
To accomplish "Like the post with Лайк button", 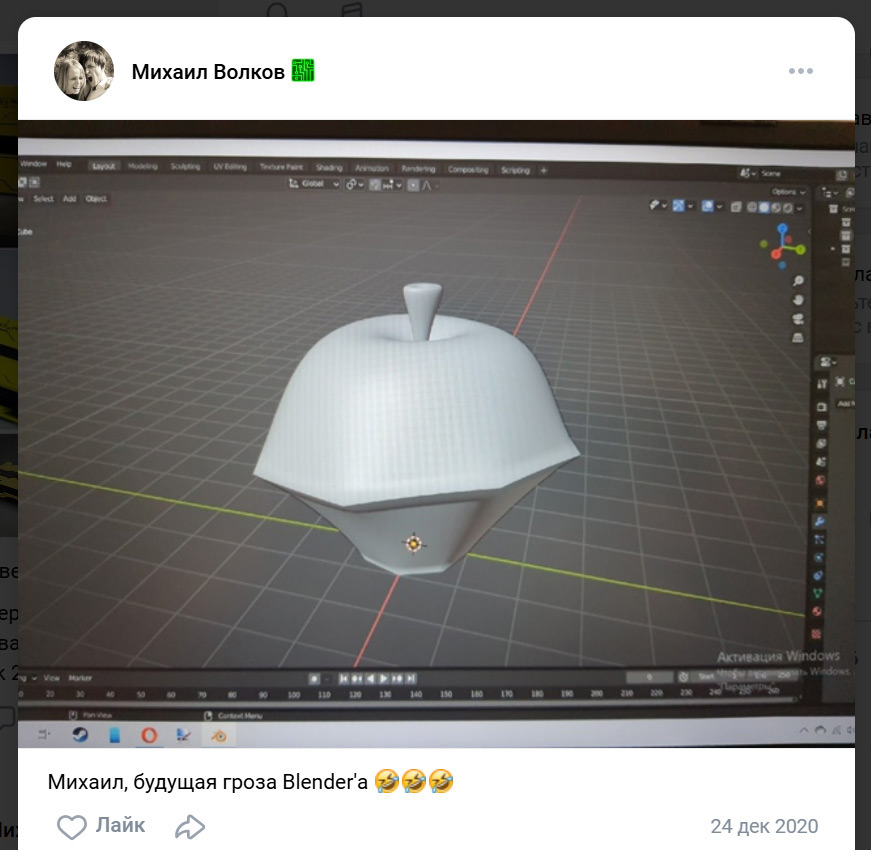I will pos(101,826).
